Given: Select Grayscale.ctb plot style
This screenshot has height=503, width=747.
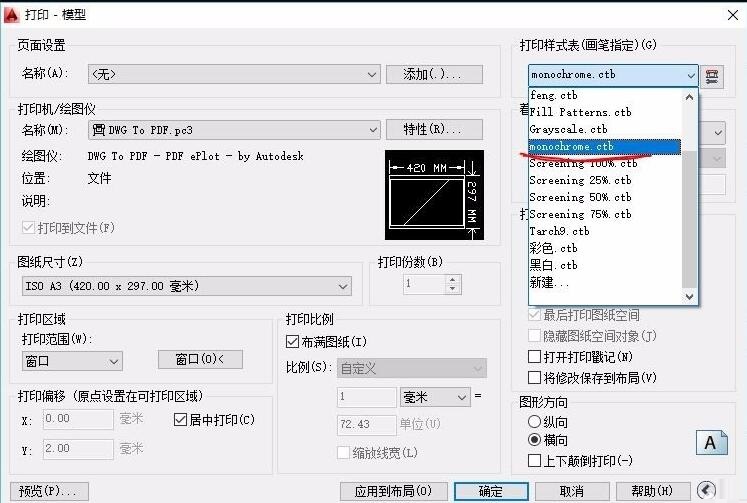Looking at the screenshot, I should click(x=605, y=130).
